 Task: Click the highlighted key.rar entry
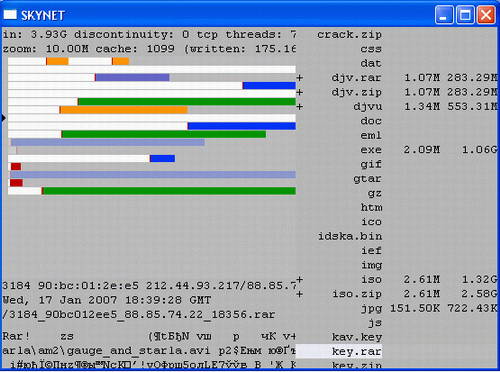point(339,351)
